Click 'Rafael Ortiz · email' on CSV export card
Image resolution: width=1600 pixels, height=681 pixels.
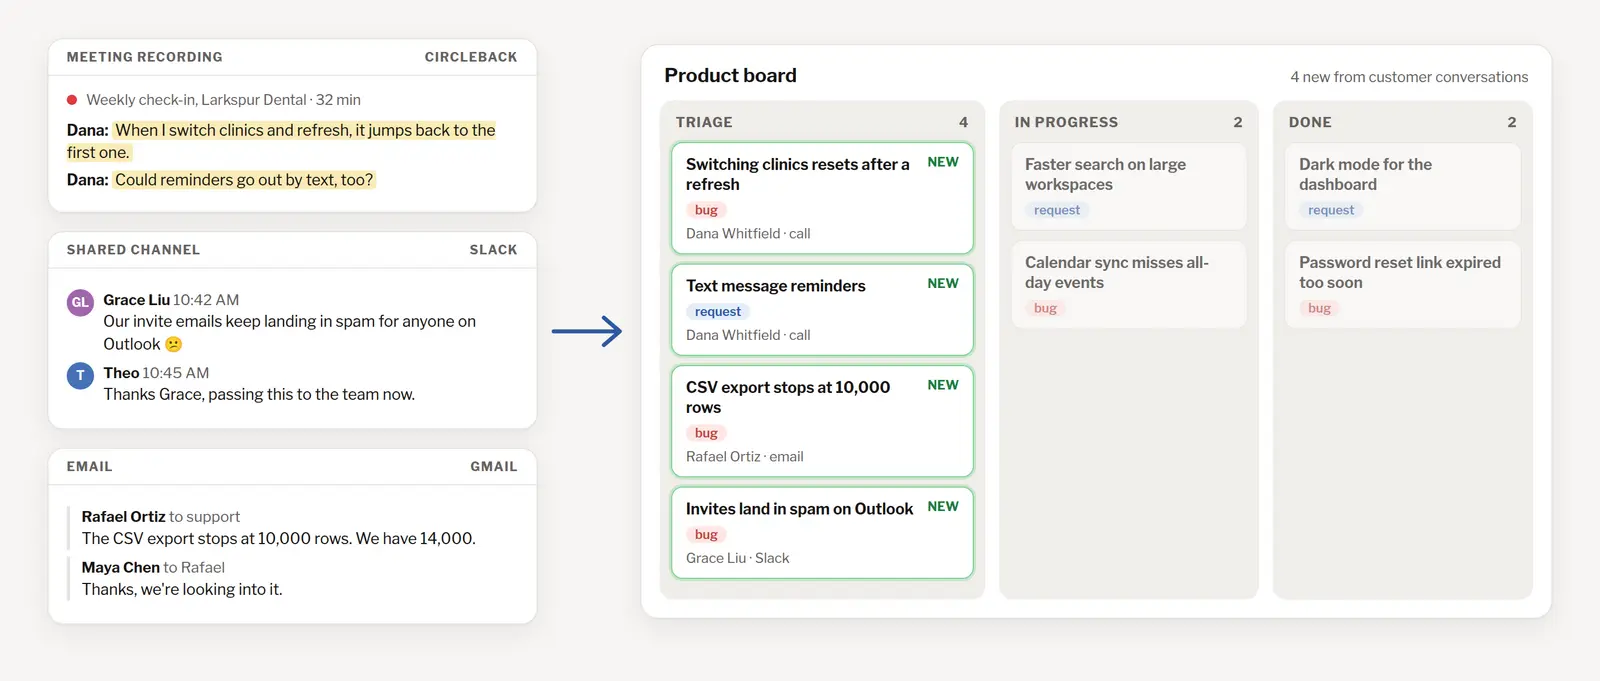coord(745,457)
